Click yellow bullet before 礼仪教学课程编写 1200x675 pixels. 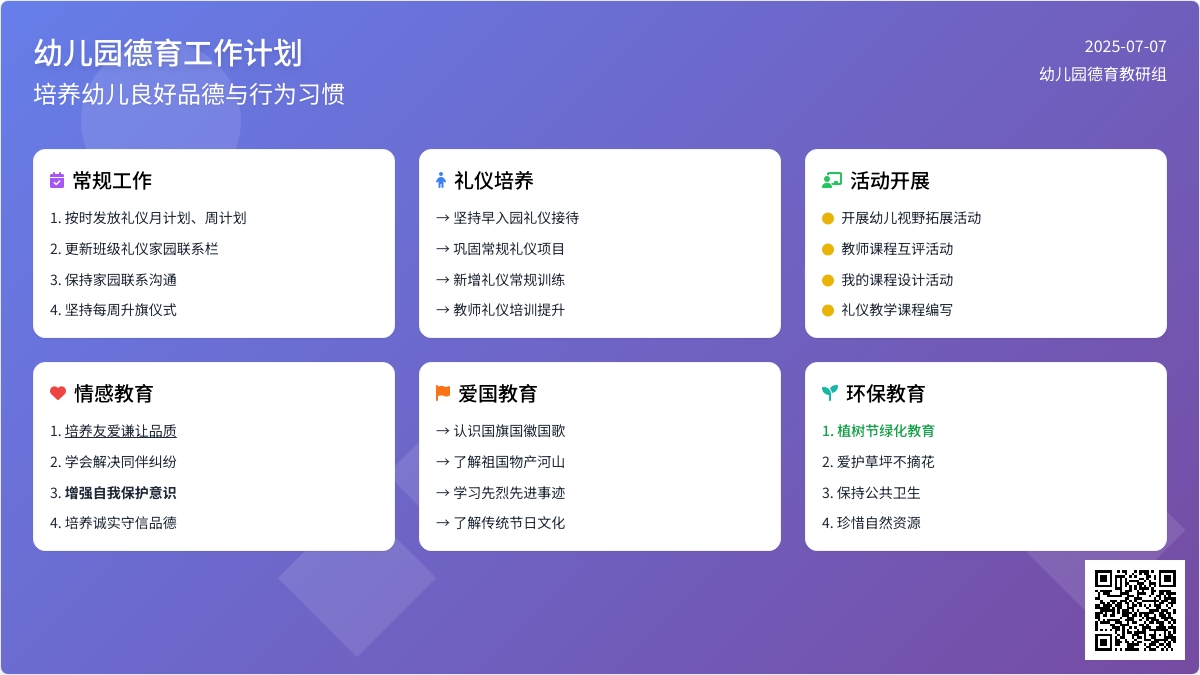828,310
